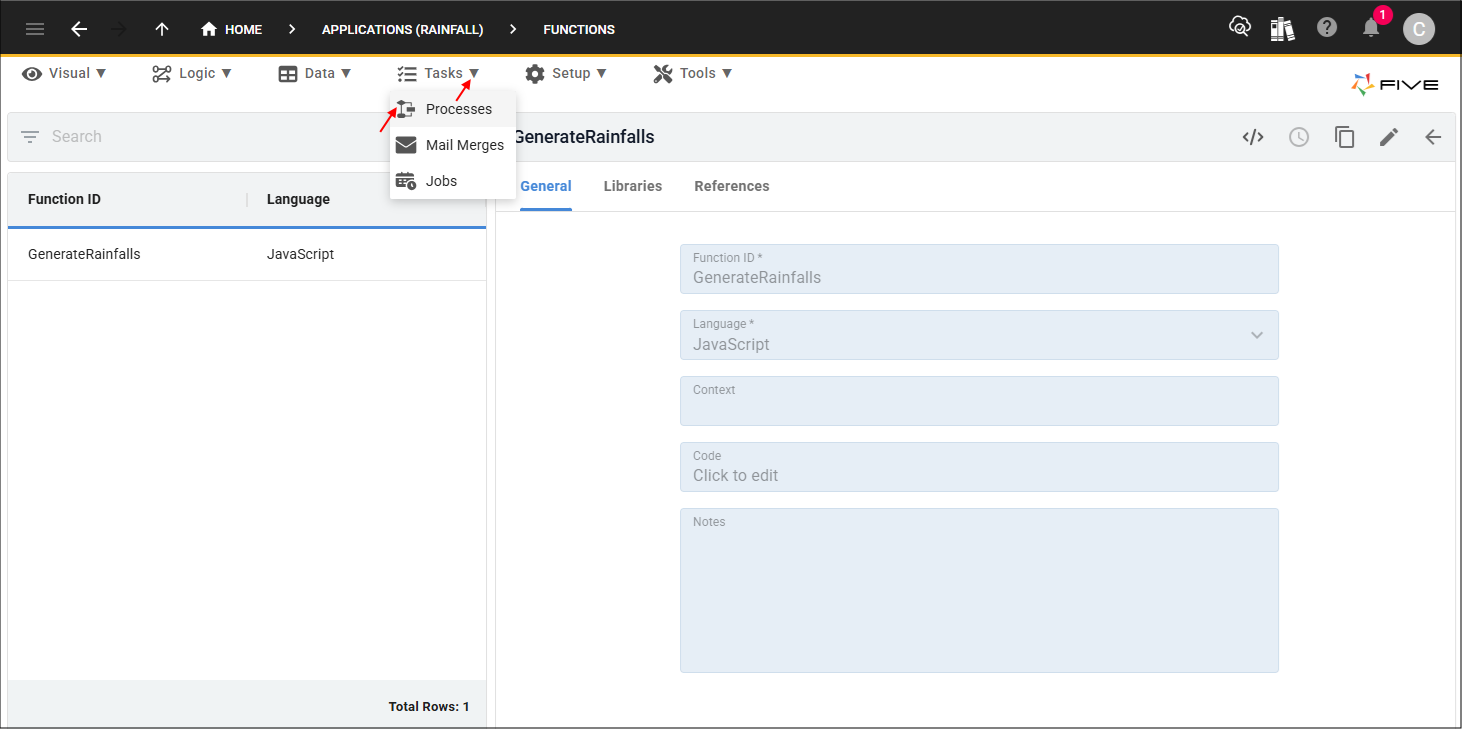Viewport: 1462px width, 729px height.
Task: Open the Language dropdown
Action: click(x=979, y=335)
